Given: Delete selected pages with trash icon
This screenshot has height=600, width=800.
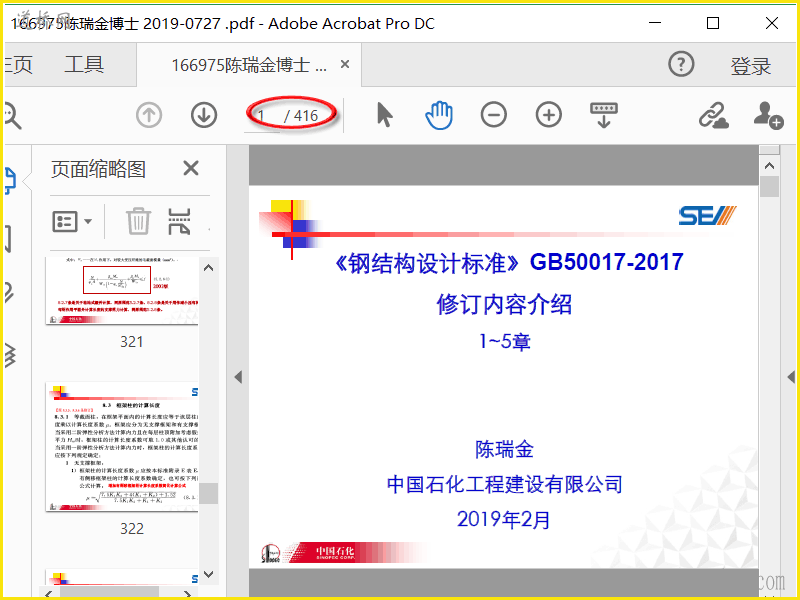Looking at the screenshot, I should click(x=138, y=221).
